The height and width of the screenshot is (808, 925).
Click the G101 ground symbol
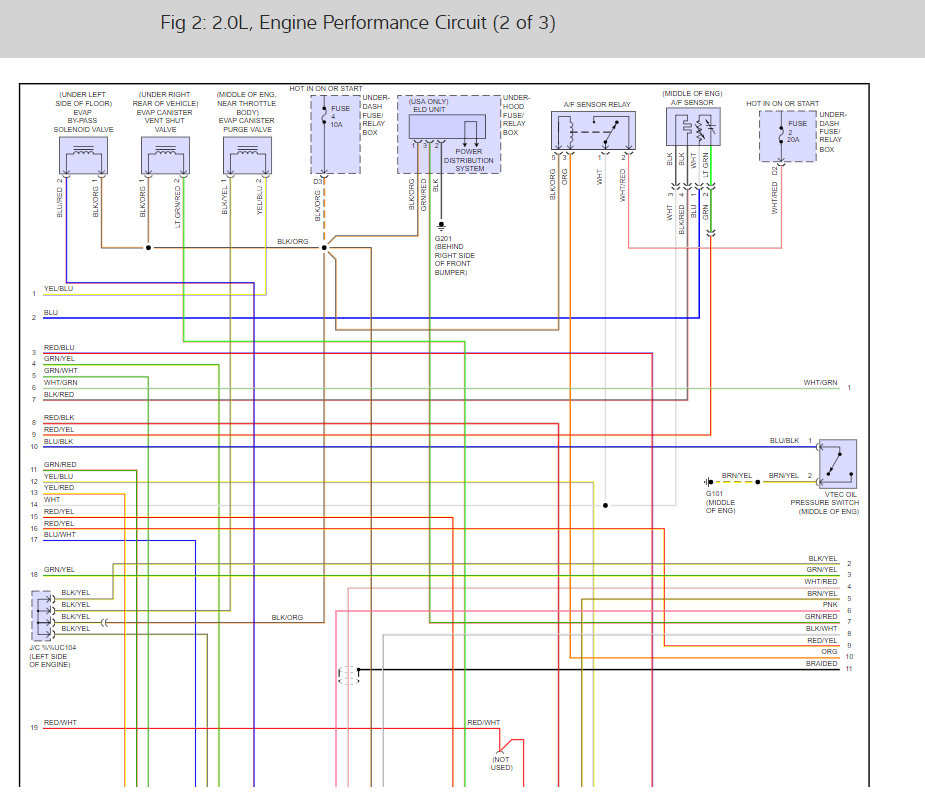tap(708, 482)
